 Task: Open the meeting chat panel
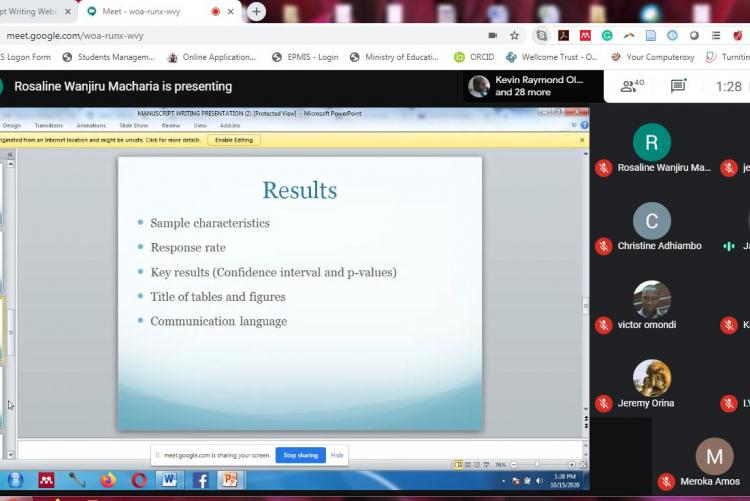(x=678, y=86)
